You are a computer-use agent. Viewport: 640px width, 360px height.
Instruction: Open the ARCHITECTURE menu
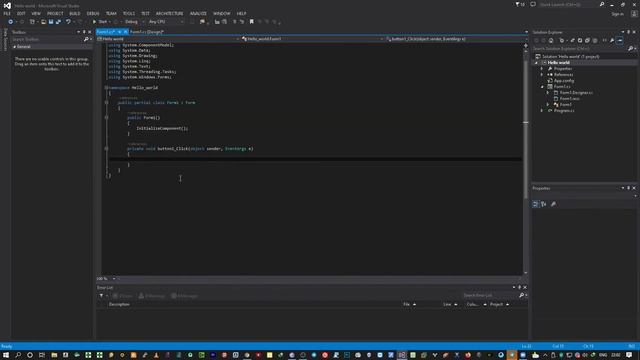pyautogui.click(x=169, y=13)
